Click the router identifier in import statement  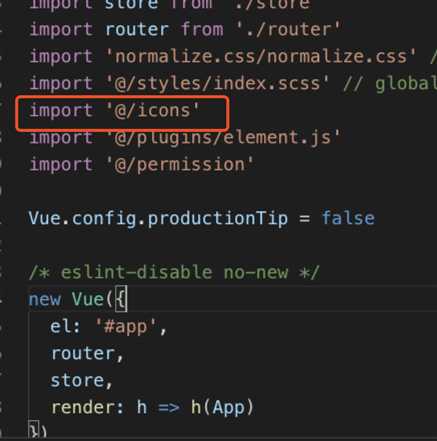(x=137, y=30)
